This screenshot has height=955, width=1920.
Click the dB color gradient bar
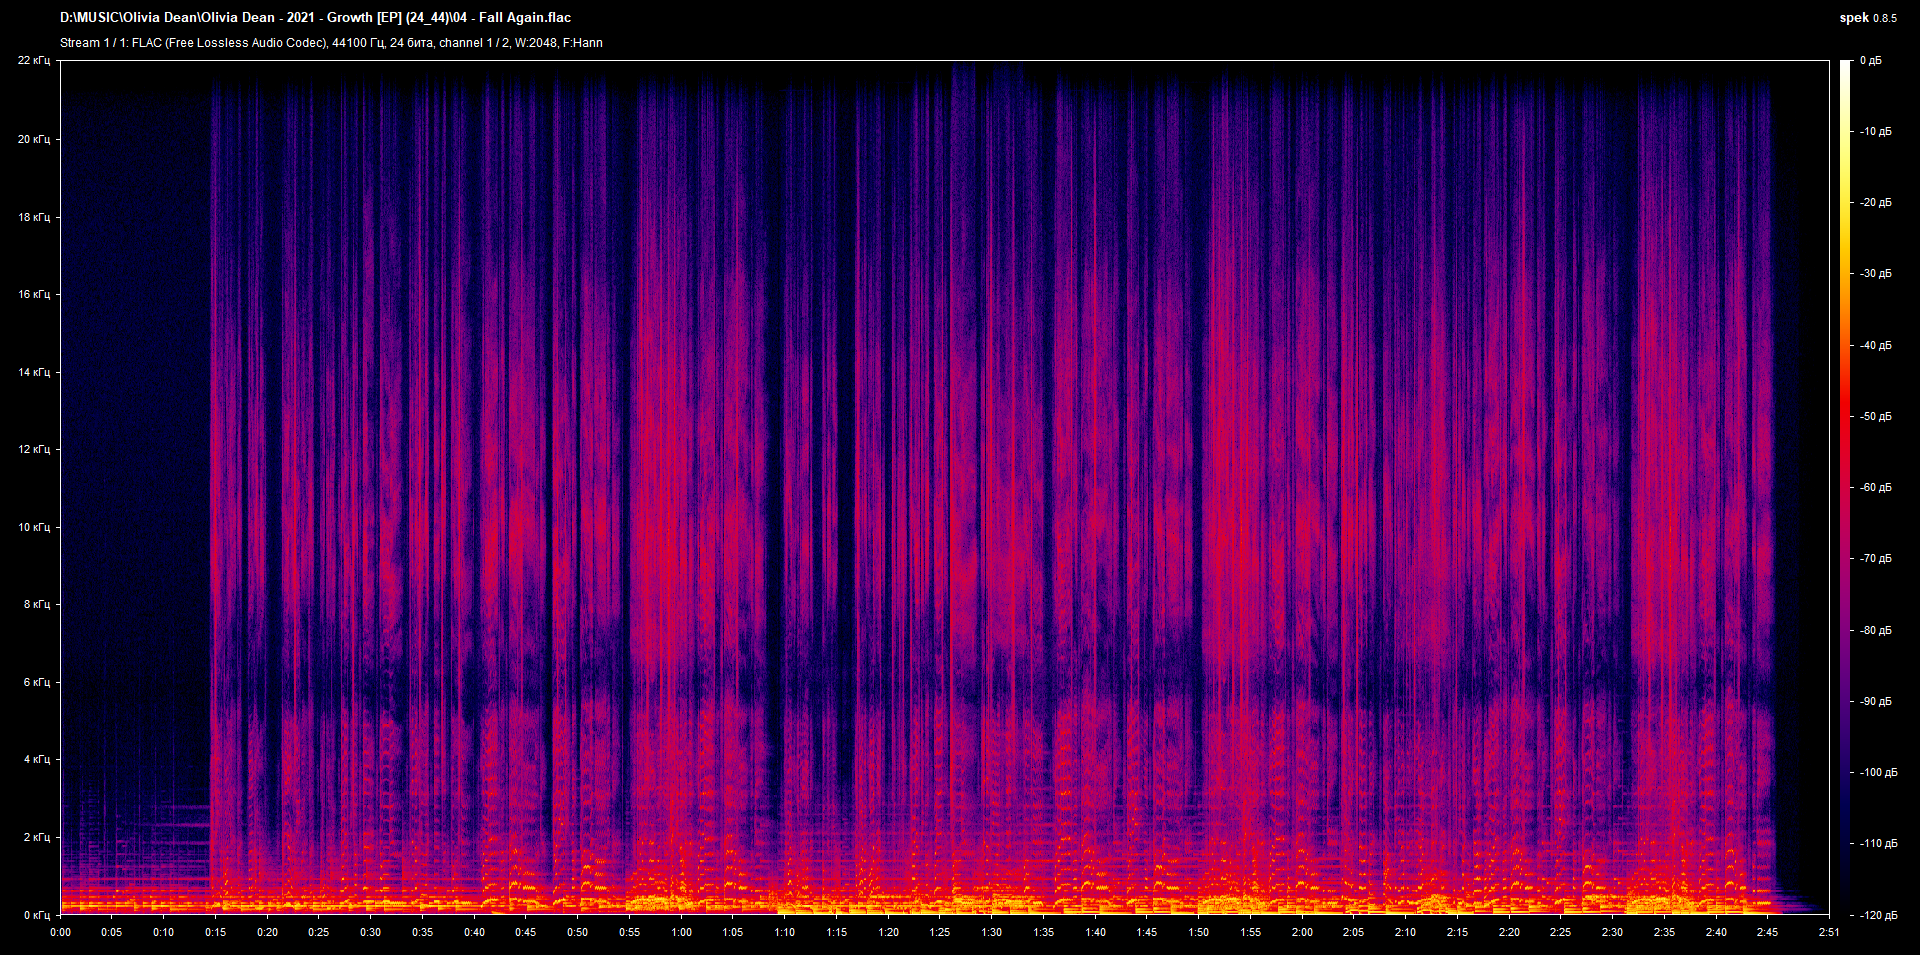tap(1846, 487)
